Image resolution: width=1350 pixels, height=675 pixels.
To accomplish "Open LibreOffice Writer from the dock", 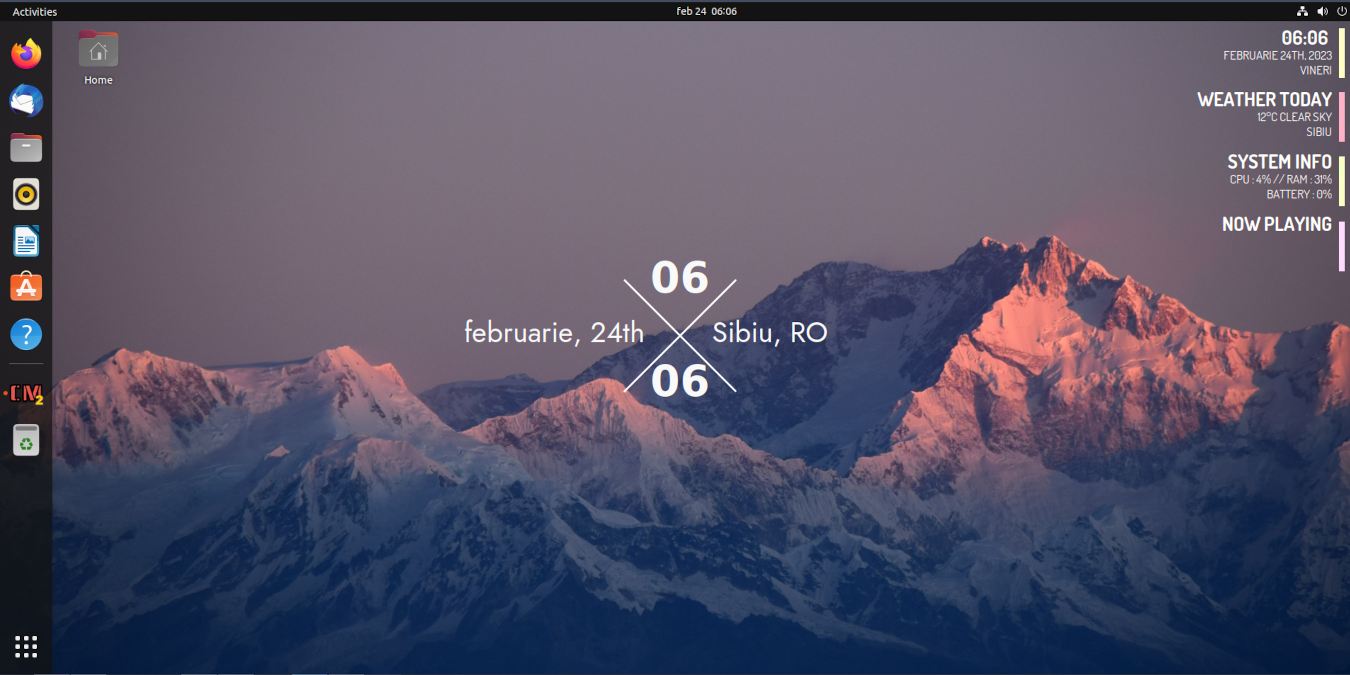I will click(25, 241).
